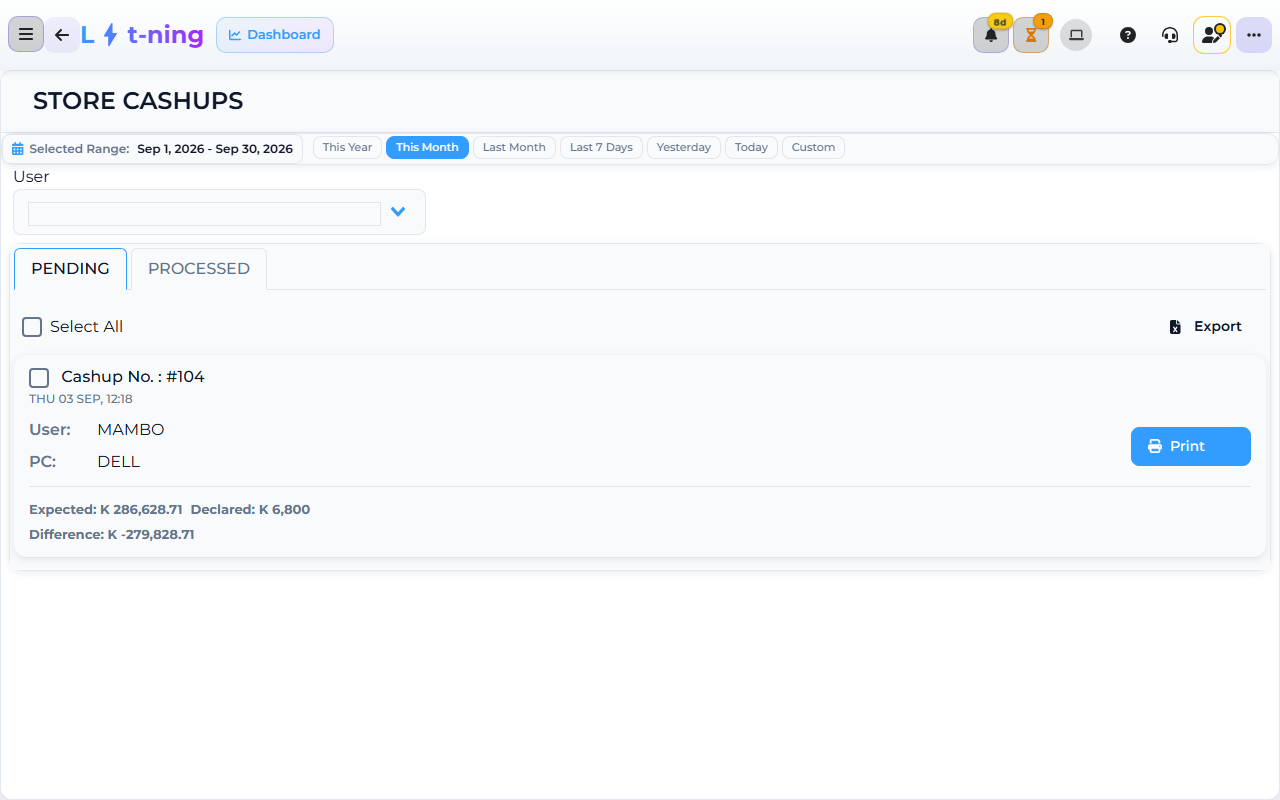This screenshot has width=1280, height=800.
Task: Switch to the PENDING tab
Action: 70,269
